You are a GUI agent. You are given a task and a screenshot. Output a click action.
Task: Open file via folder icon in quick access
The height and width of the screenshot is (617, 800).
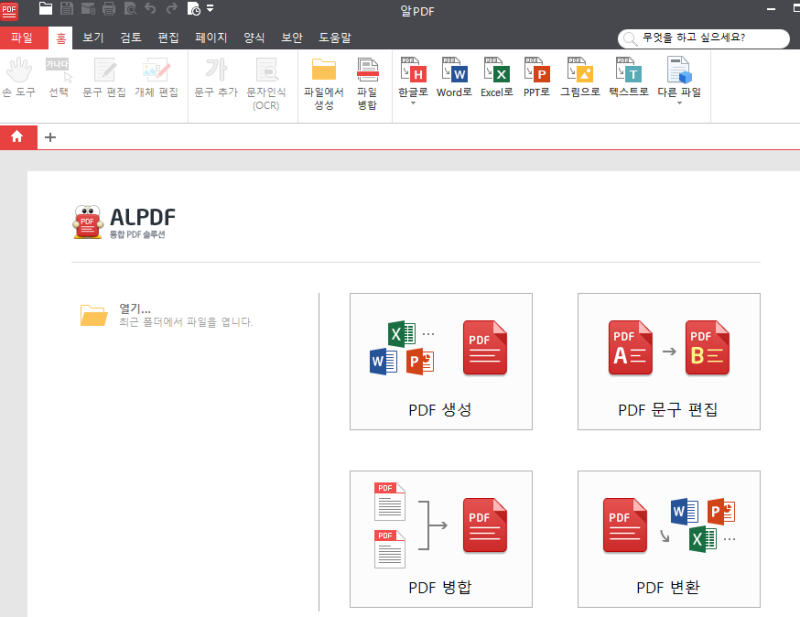coord(45,9)
